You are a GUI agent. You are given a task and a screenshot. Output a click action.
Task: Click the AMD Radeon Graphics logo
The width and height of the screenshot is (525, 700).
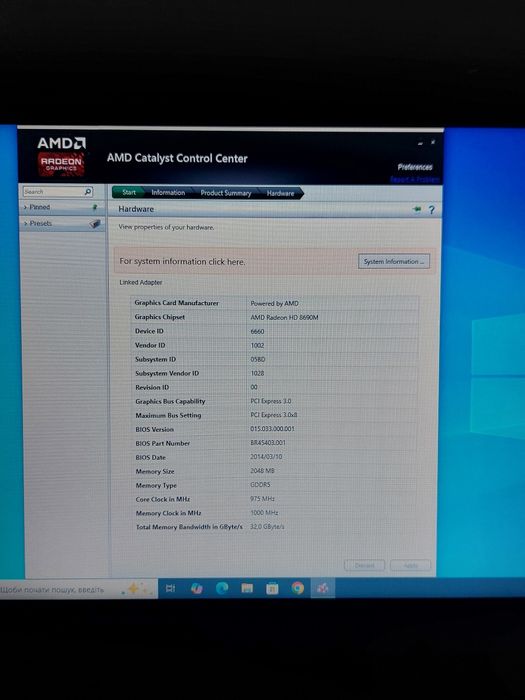(x=62, y=156)
